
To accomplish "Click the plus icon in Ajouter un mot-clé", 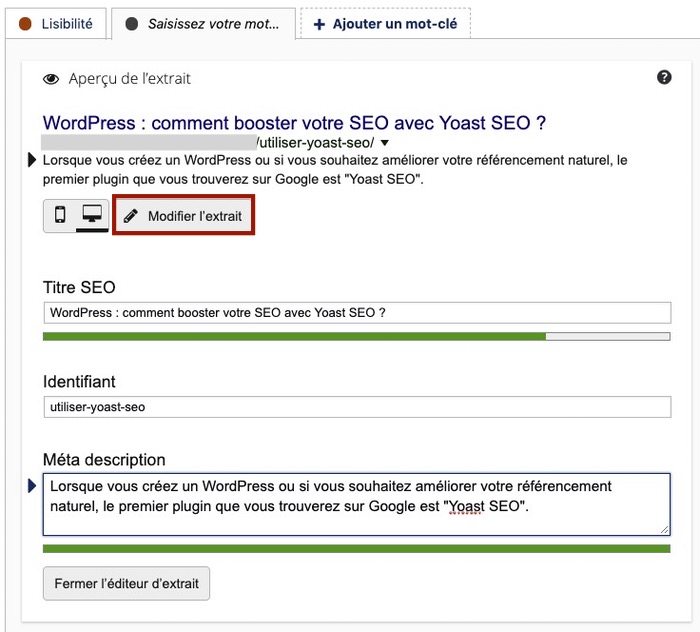I will tap(320, 23).
